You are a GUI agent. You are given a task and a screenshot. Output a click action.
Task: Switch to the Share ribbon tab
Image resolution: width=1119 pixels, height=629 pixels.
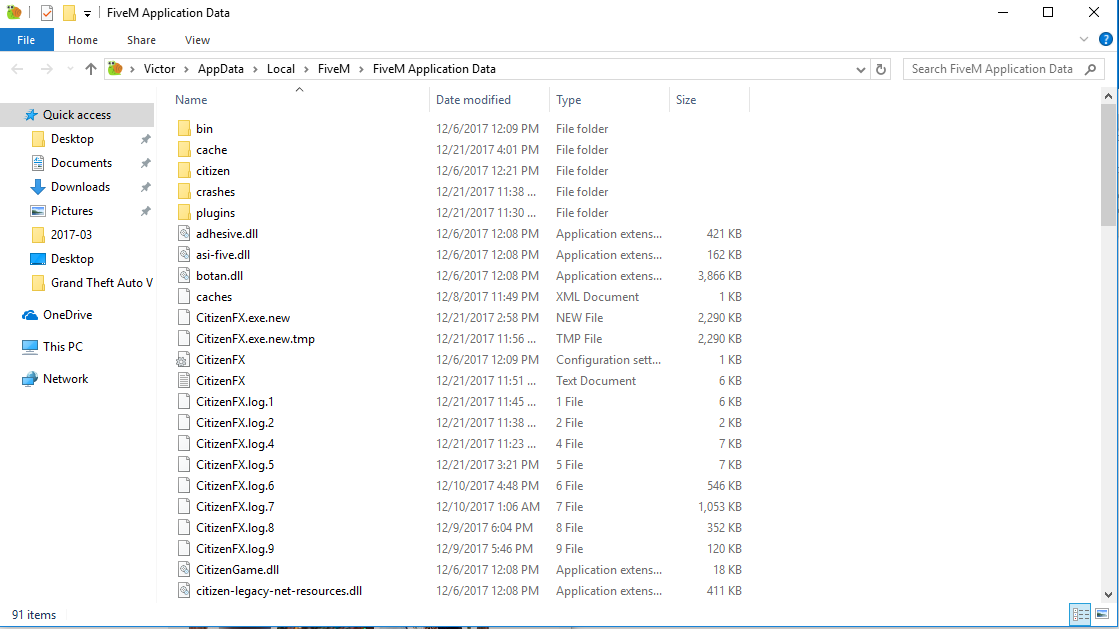coord(141,40)
